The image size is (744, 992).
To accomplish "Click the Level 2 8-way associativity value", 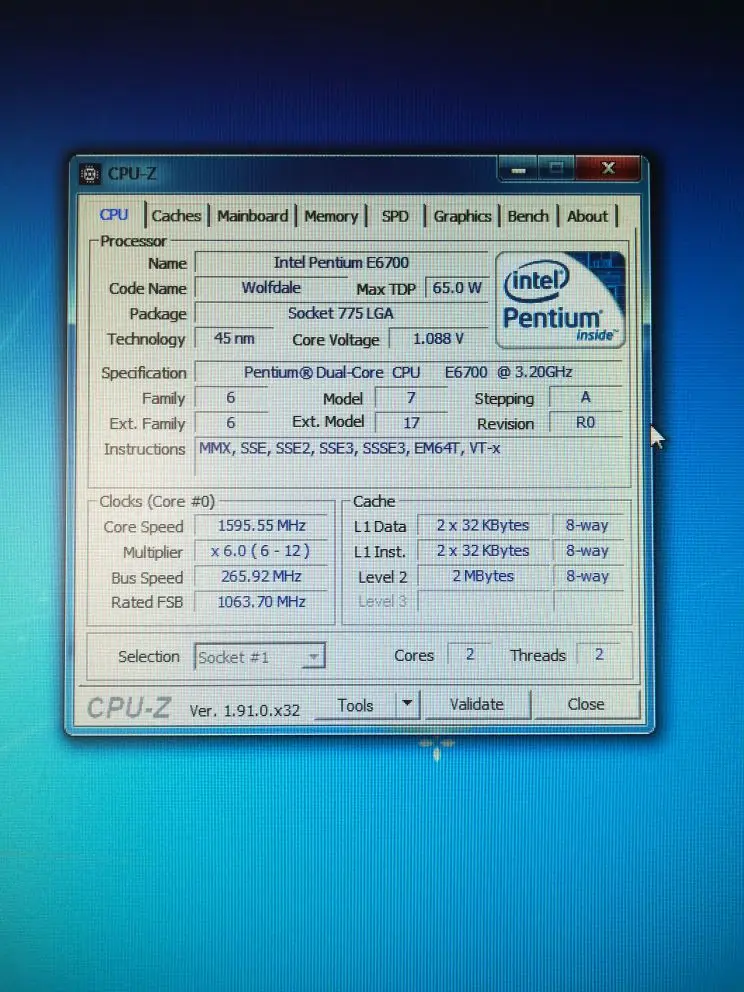I will coord(587,576).
